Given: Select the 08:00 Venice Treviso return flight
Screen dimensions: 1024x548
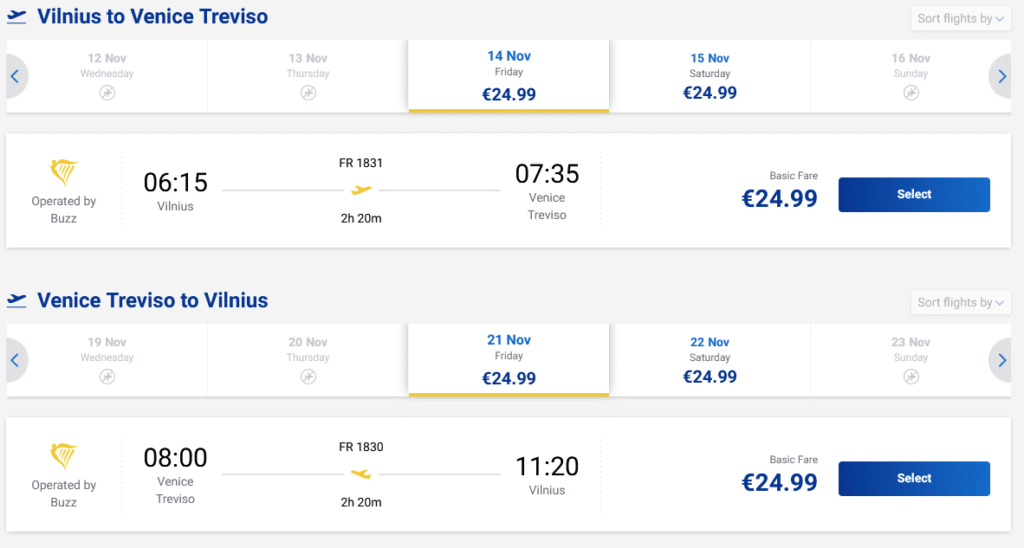Looking at the screenshot, I should click(913, 479).
